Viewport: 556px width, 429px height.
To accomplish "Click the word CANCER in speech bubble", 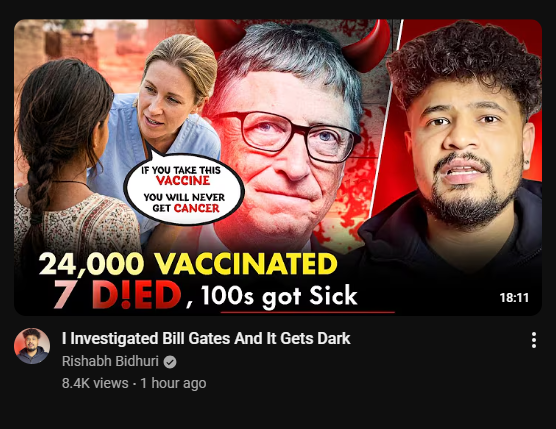I will point(197,208).
